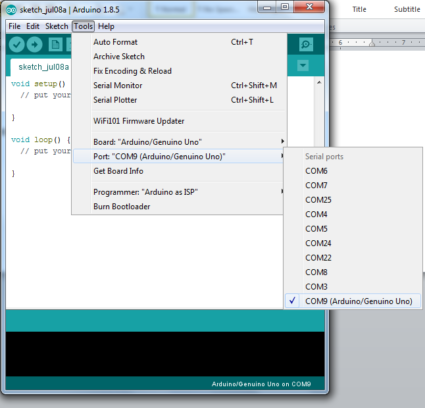The width and height of the screenshot is (425, 408).
Task: Click the Upload arrow icon
Action: click(35, 44)
